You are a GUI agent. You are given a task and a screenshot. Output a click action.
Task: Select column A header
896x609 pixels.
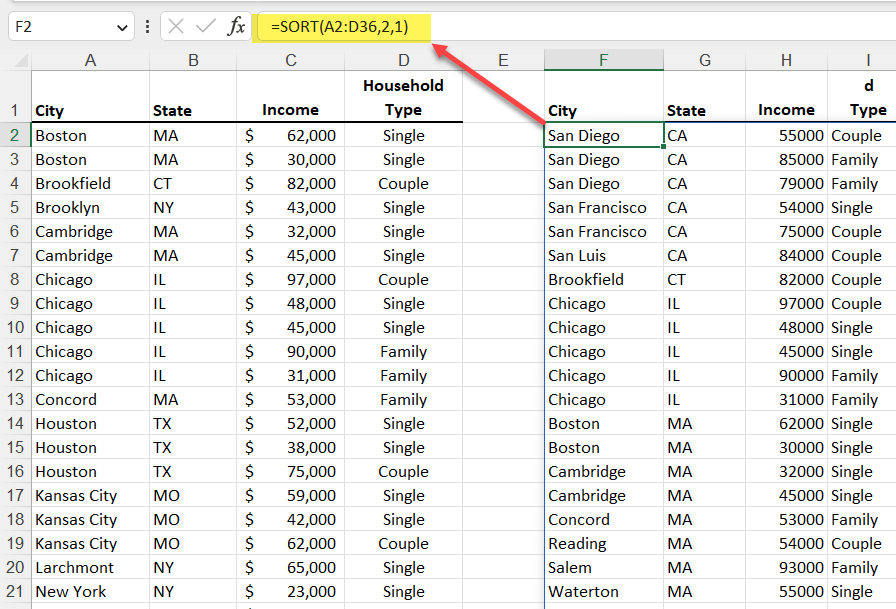89,60
